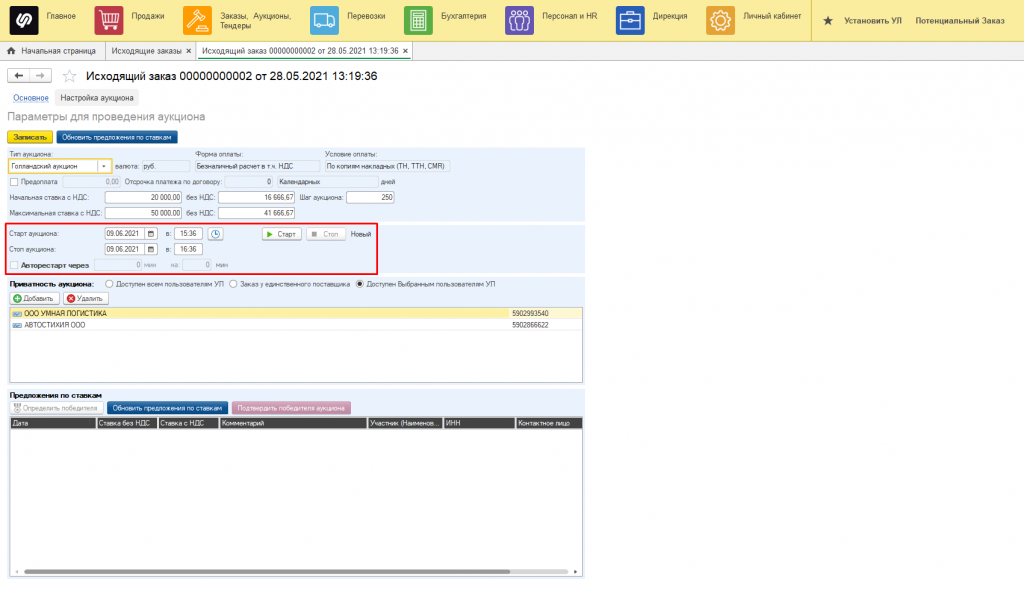Open the Перевозки truck section
1024x600 pixels.
[x=324, y=20]
